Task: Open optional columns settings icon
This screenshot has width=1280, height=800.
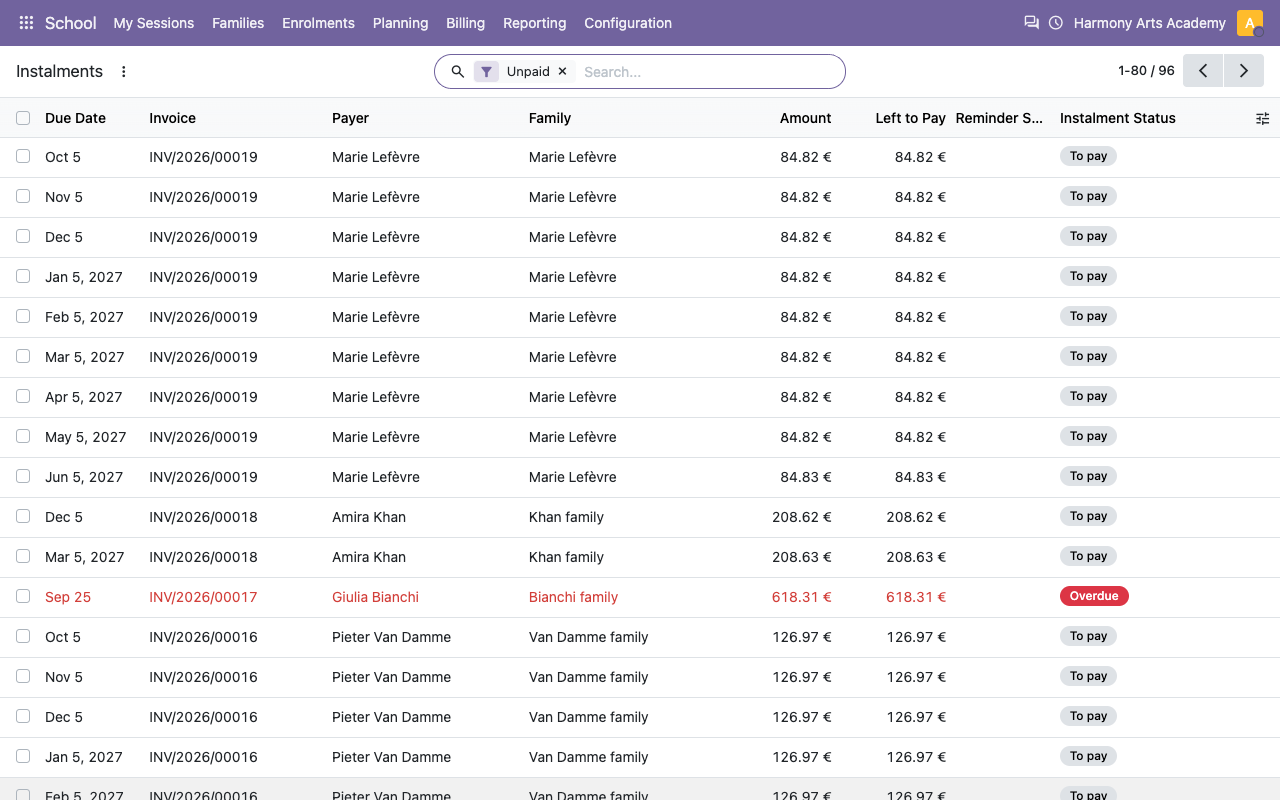Action: coord(1262,118)
